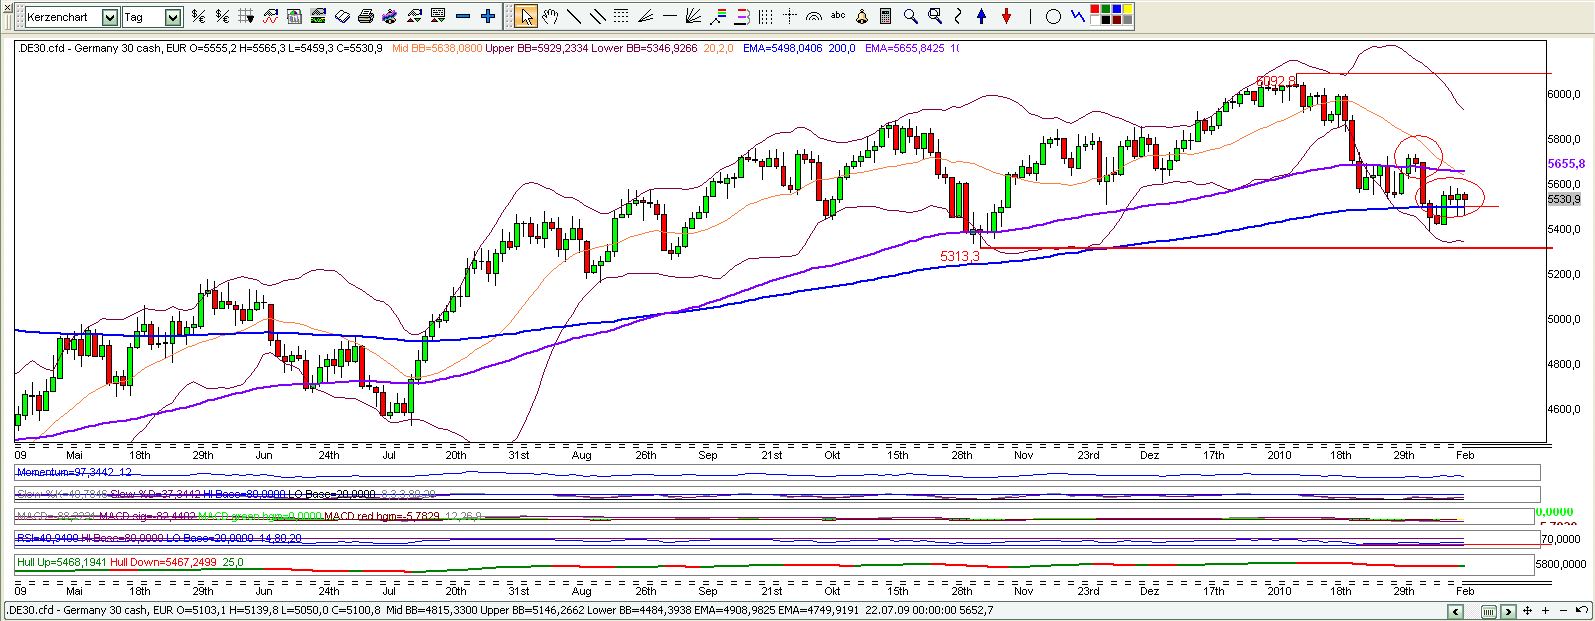
Task: Click the red wave indicator icon
Action: [270, 17]
